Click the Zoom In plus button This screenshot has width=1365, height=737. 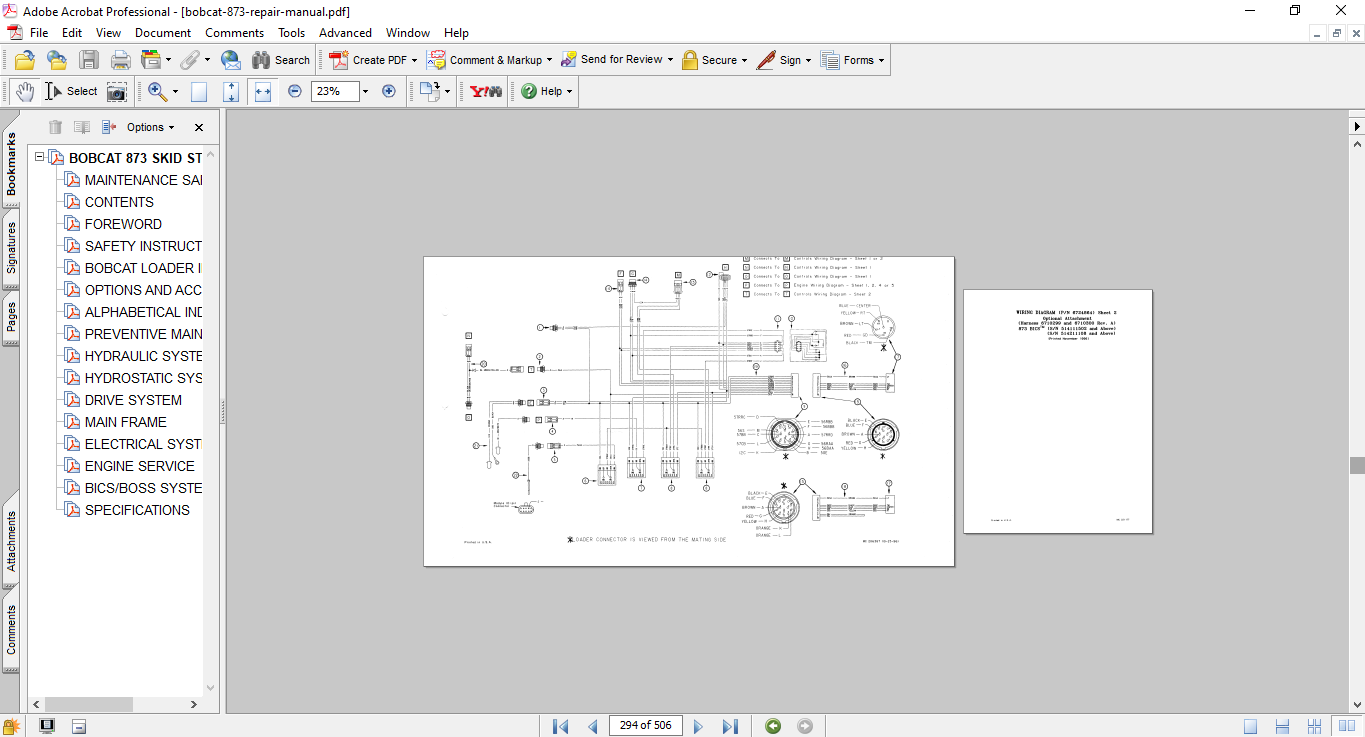[x=389, y=91]
